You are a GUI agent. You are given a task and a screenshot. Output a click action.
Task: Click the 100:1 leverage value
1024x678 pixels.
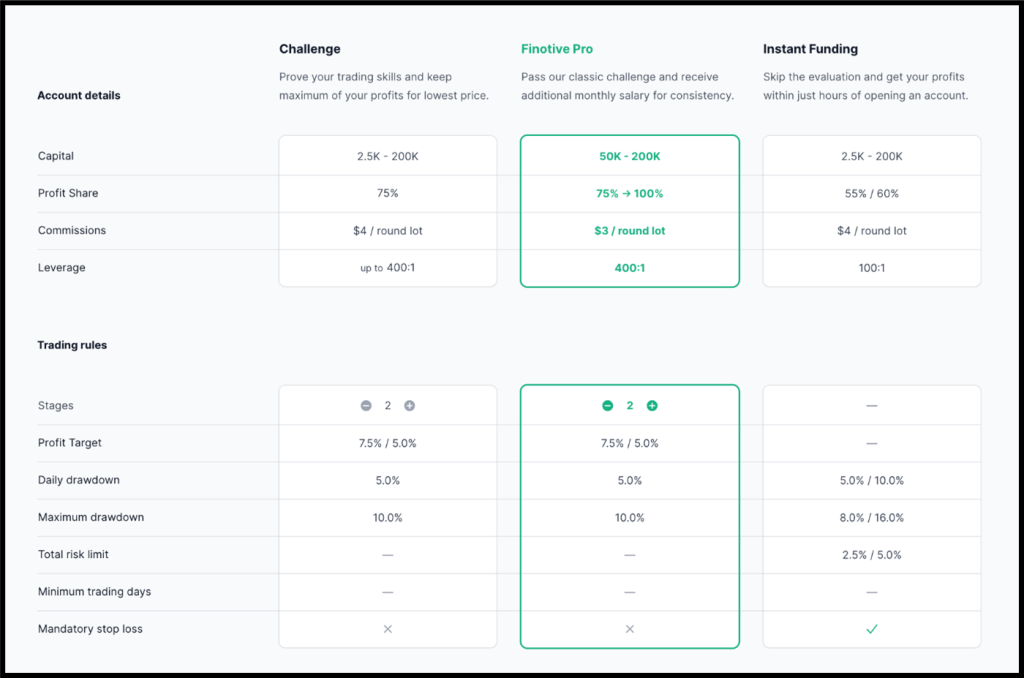point(872,268)
